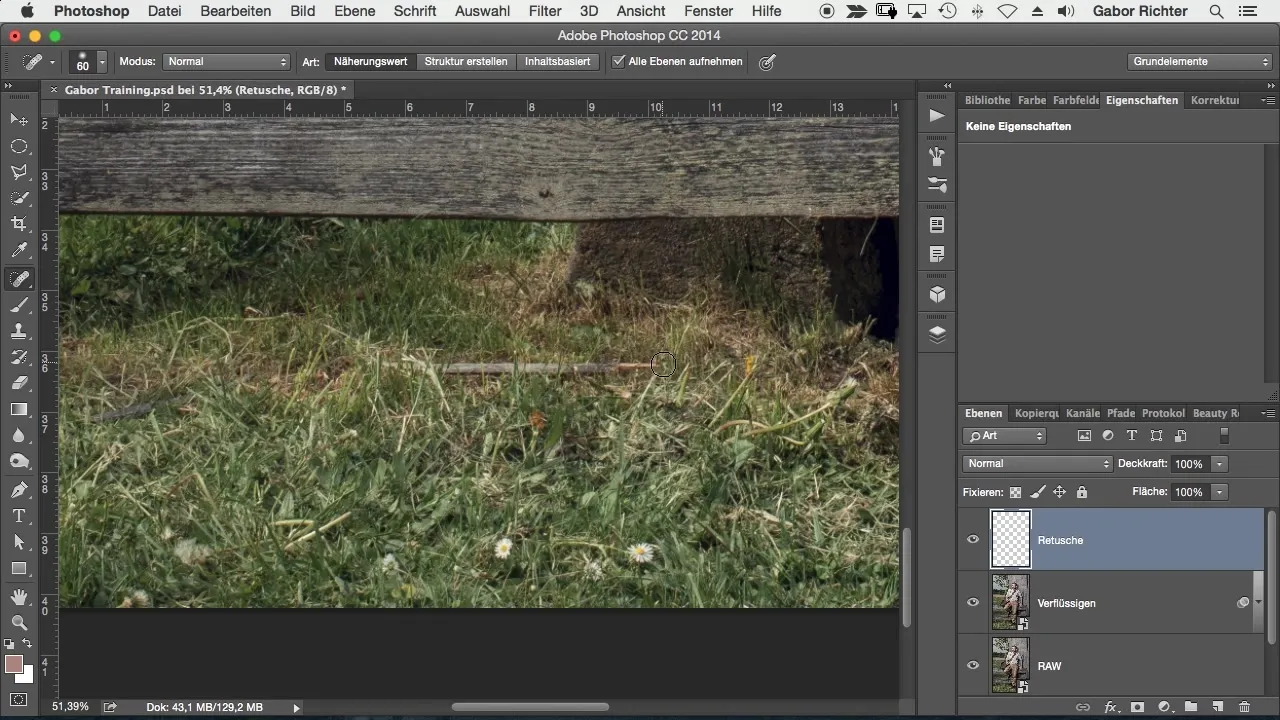The image size is (1280, 720).
Task: Hide the Retusche layer
Action: [x=973, y=540]
